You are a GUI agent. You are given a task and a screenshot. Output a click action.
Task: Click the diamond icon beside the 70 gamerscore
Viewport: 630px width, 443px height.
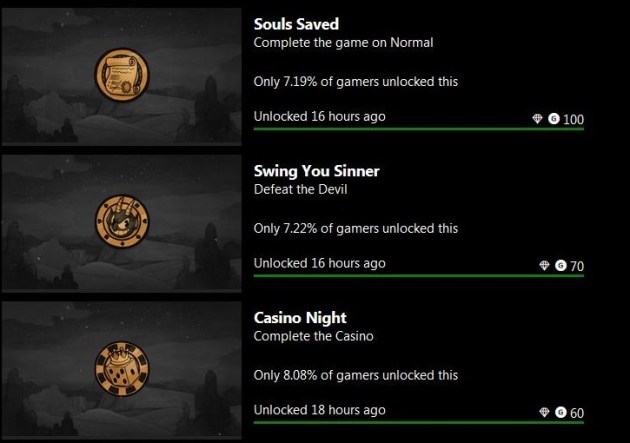click(545, 266)
